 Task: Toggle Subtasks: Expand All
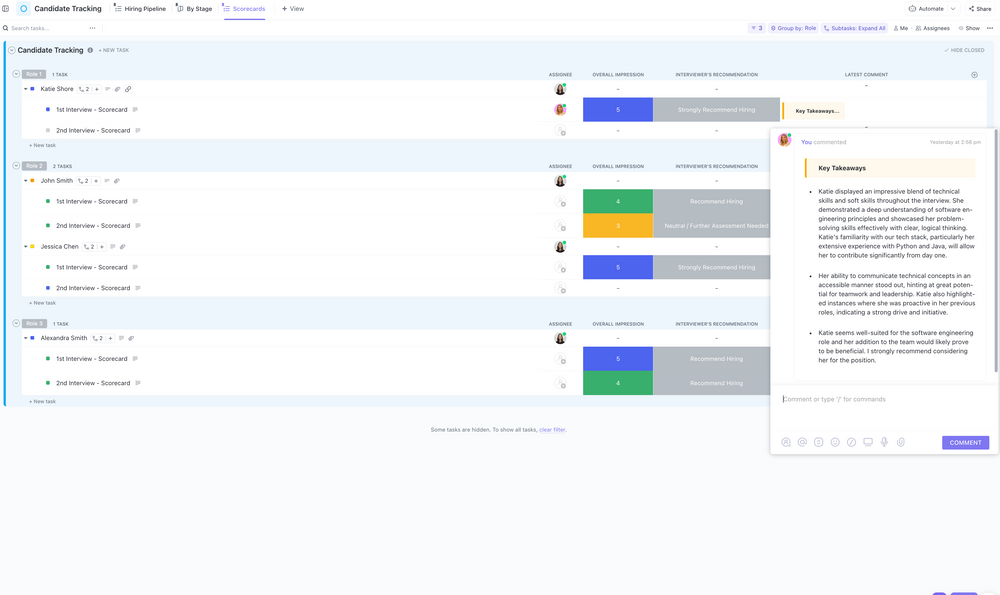[x=854, y=28]
